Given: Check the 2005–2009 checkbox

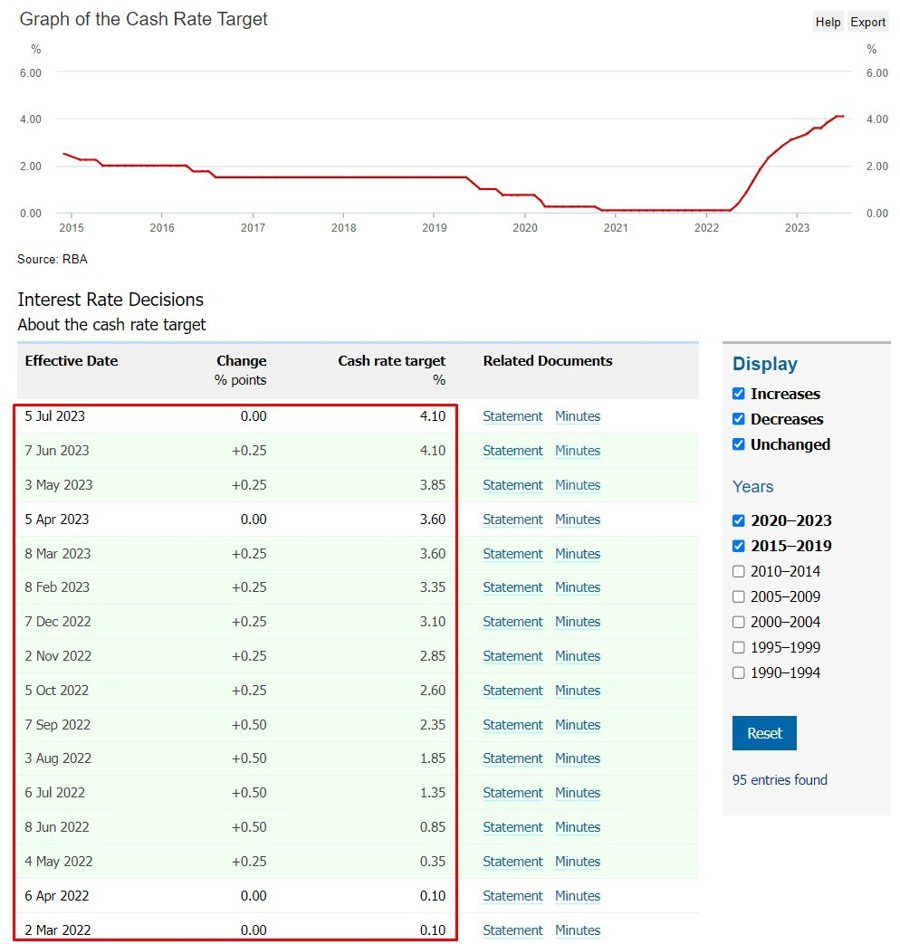Looking at the screenshot, I should [x=738, y=597].
